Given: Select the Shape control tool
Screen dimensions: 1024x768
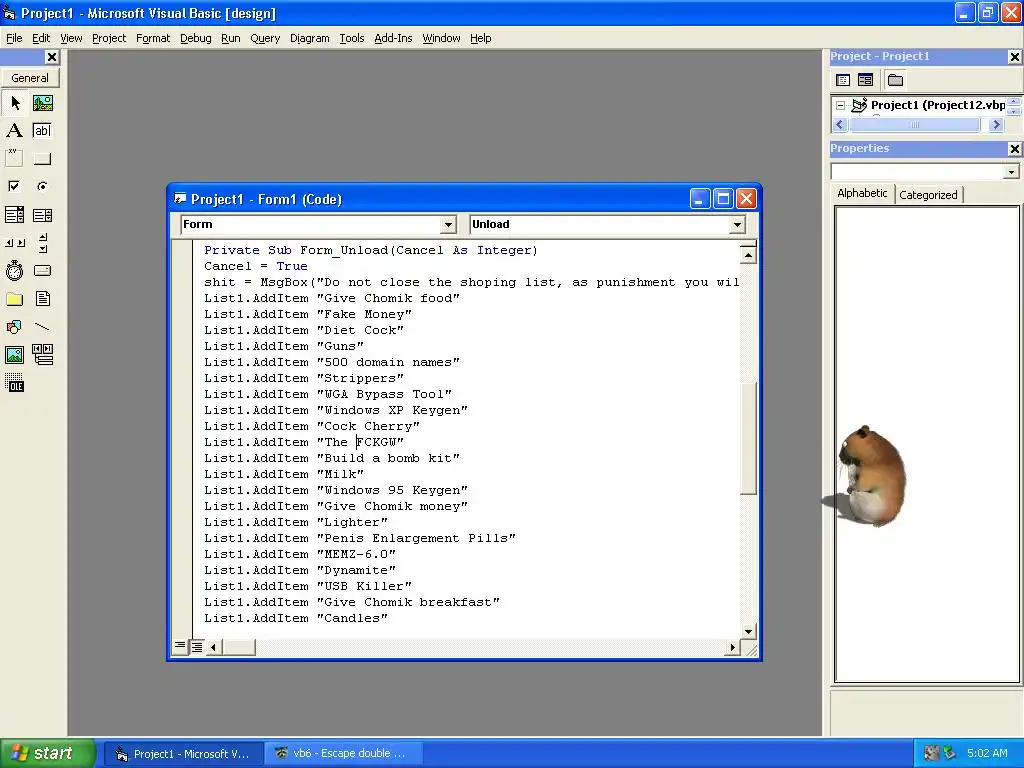Looking at the screenshot, I should (x=15, y=327).
